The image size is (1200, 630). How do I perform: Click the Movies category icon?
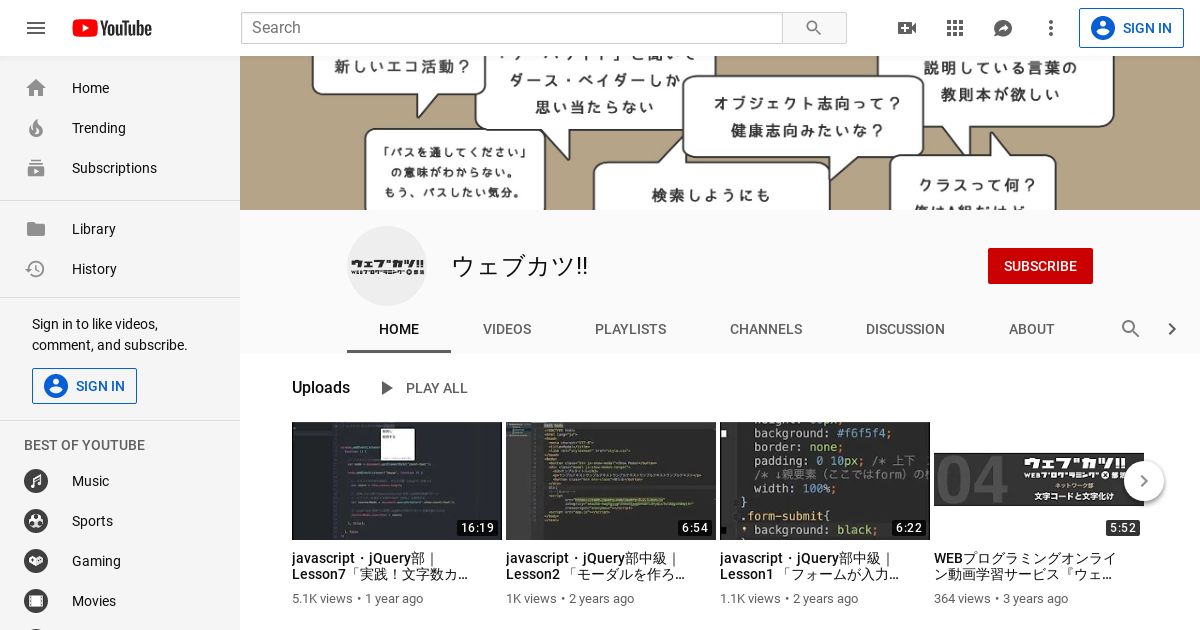point(36,601)
